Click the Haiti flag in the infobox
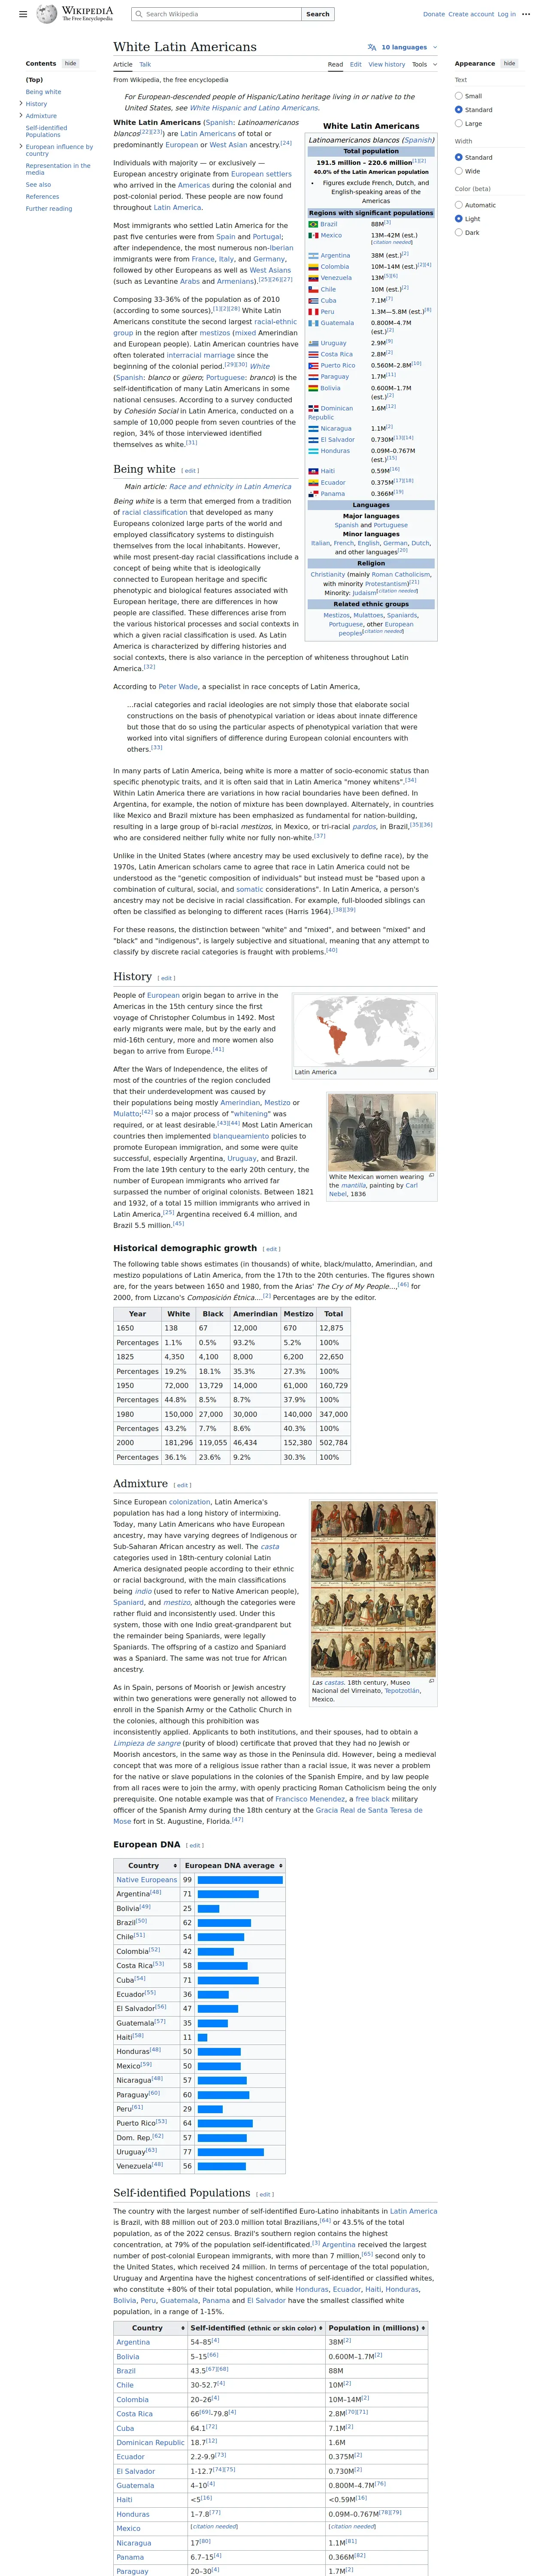551x2576 pixels. coord(313,471)
